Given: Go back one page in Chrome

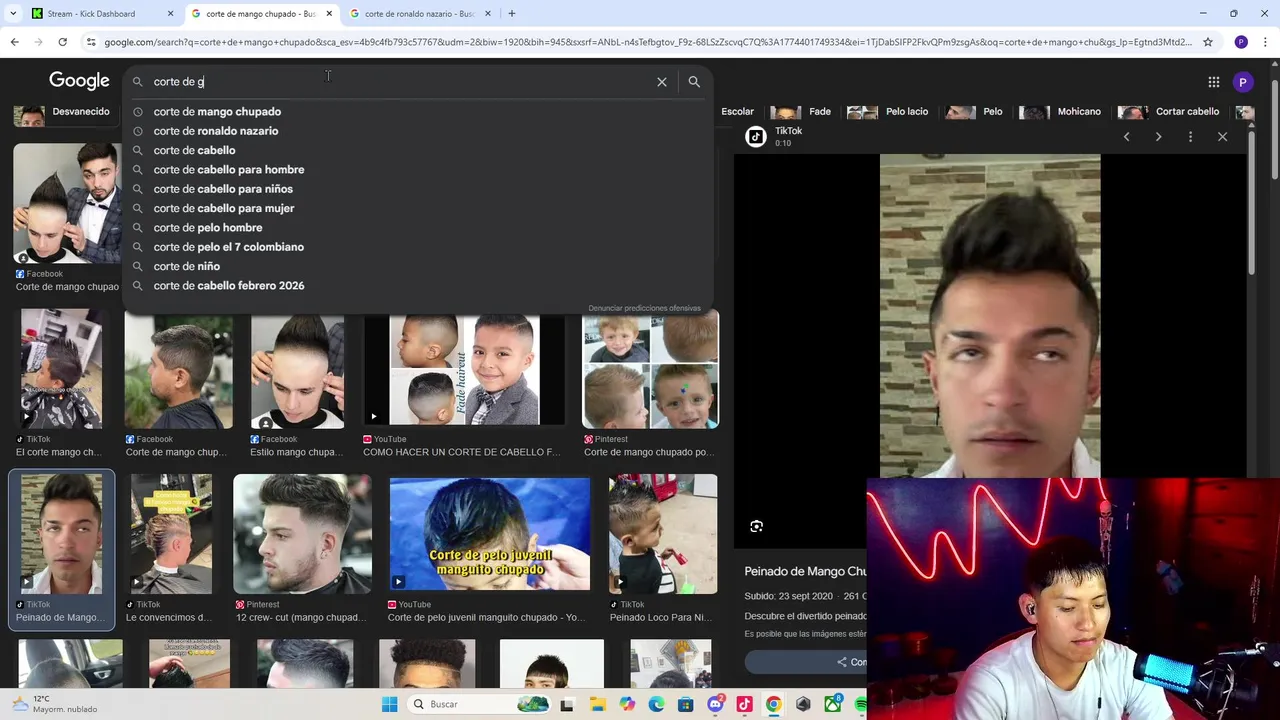Looking at the screenshot, I should (14, 42).
